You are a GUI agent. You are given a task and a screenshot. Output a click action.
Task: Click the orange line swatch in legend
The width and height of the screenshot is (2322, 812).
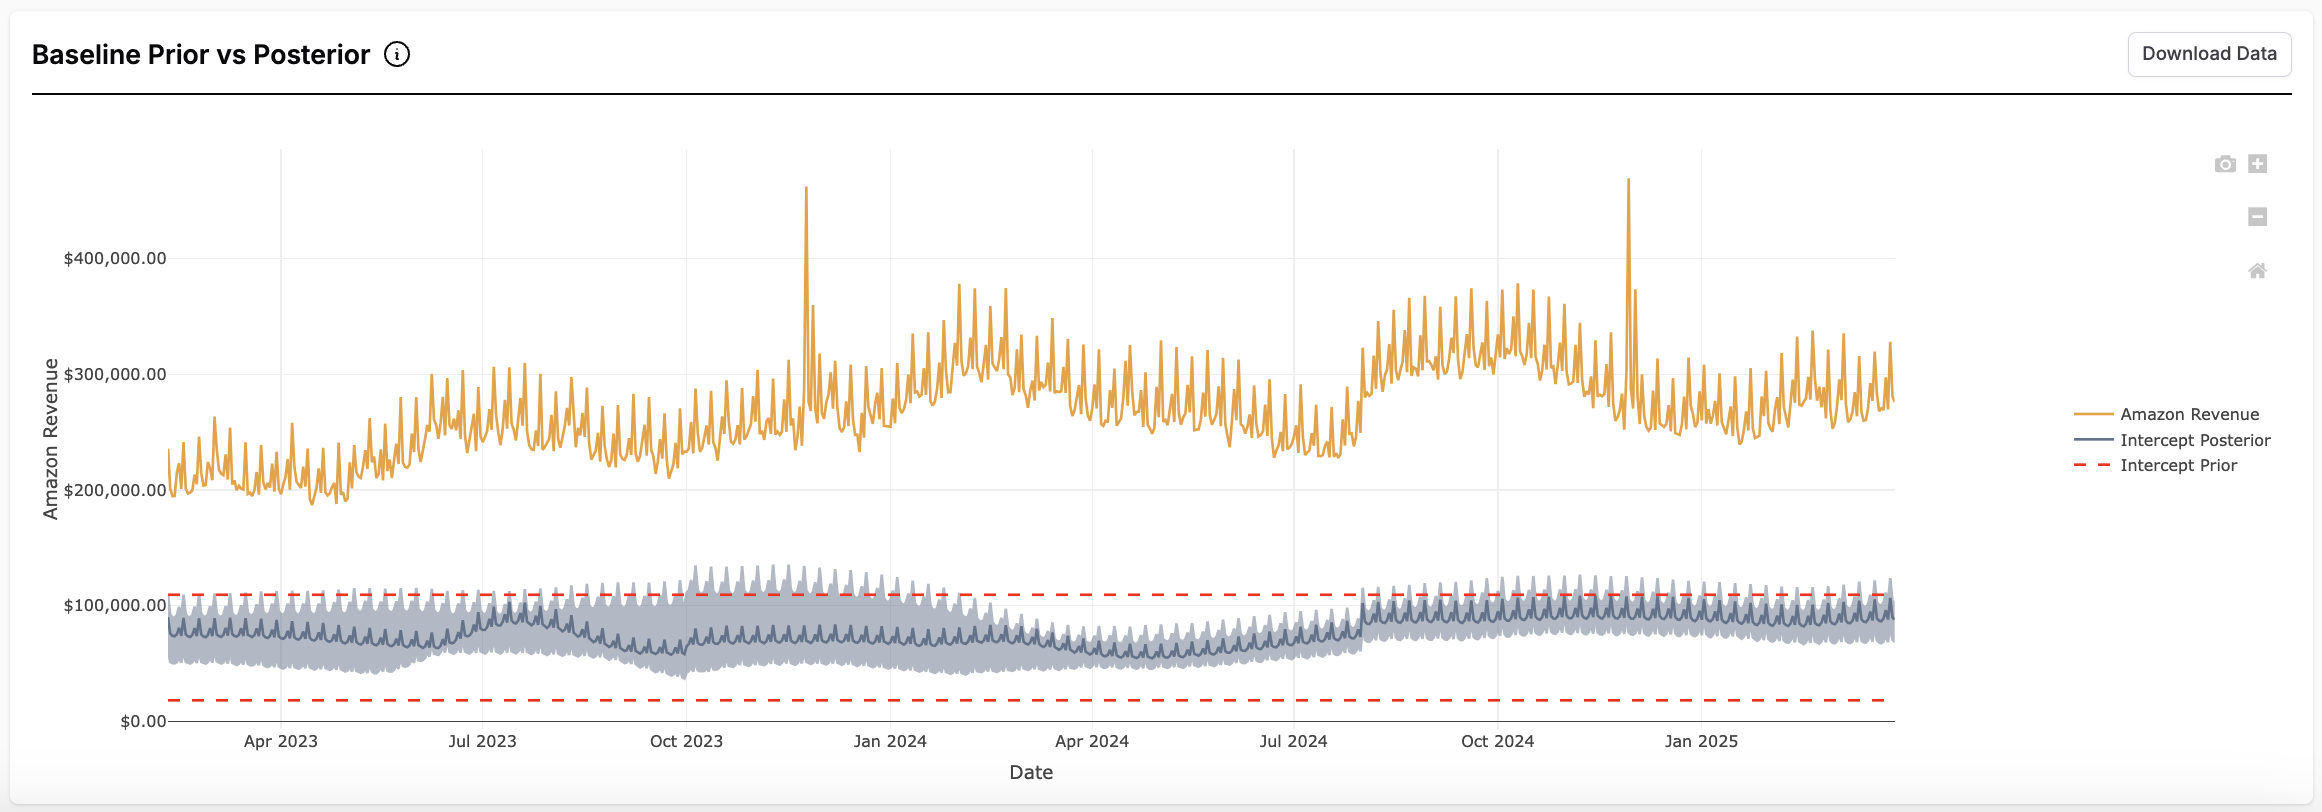click(2093, 414)
